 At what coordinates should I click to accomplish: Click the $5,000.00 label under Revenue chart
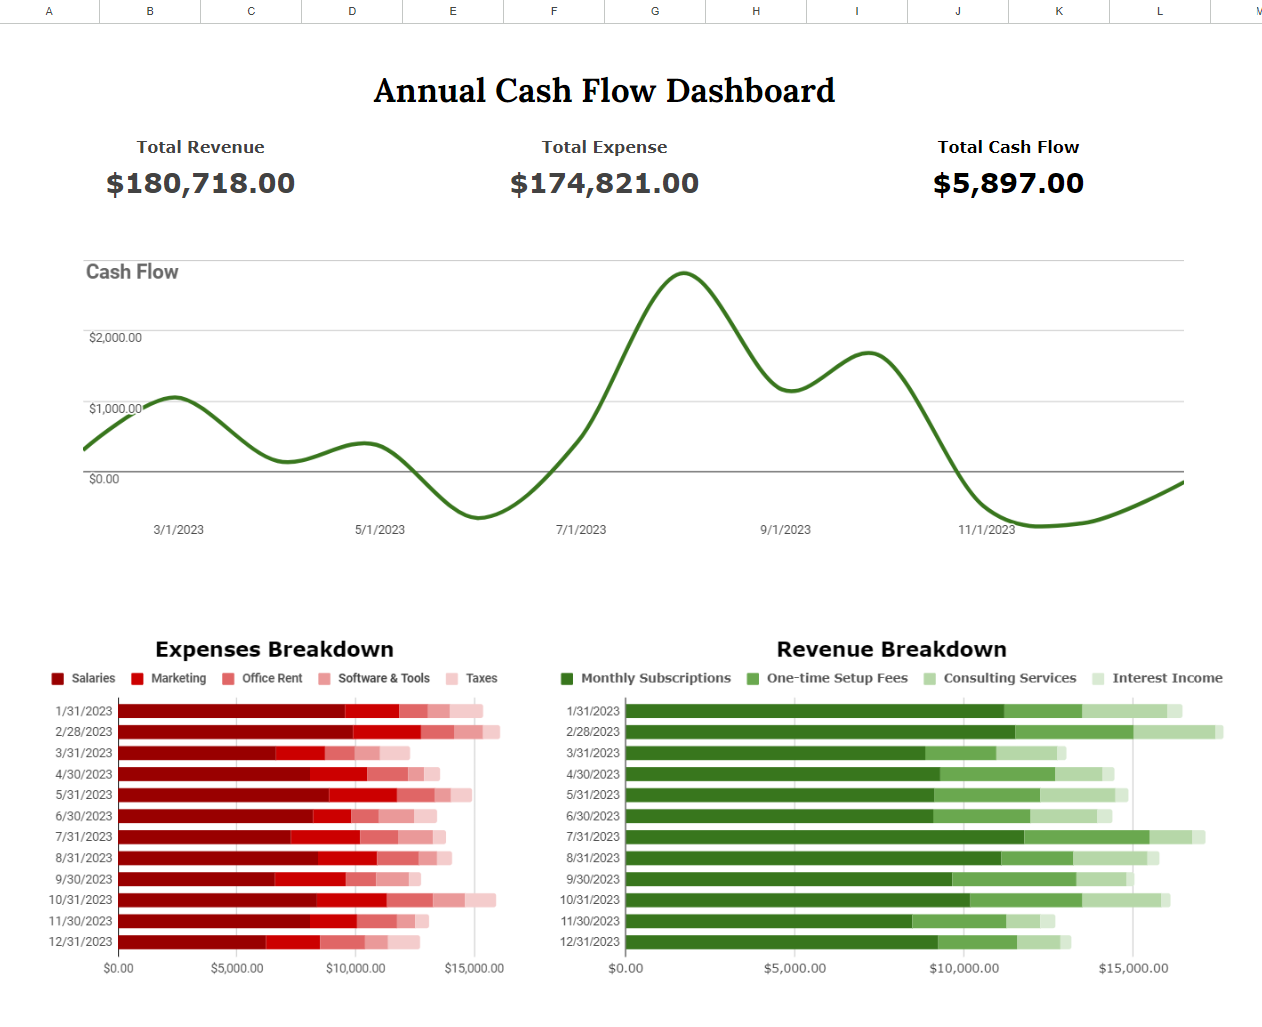795,968
